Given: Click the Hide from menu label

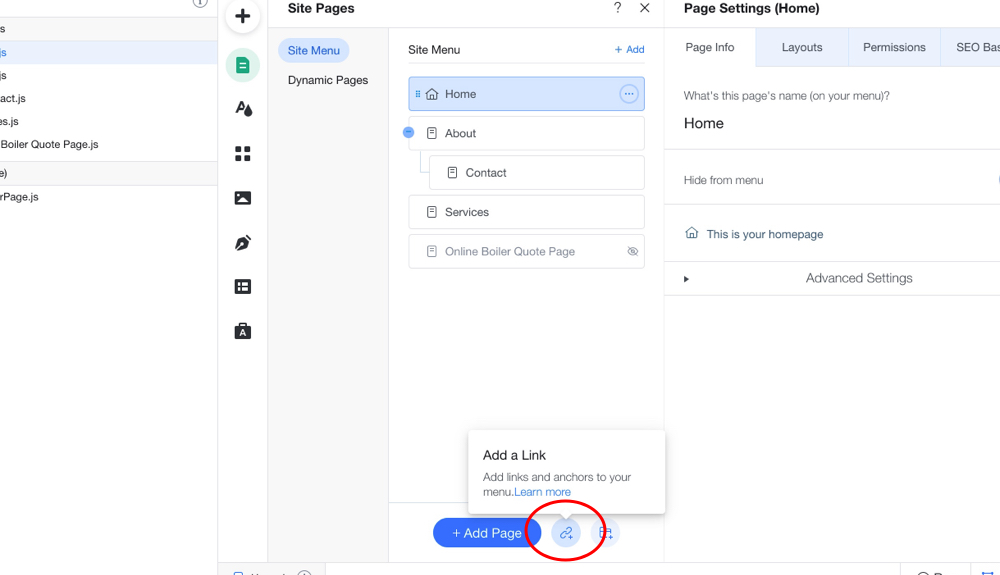Looking at the screenshot, I should [x=723, y=180].
